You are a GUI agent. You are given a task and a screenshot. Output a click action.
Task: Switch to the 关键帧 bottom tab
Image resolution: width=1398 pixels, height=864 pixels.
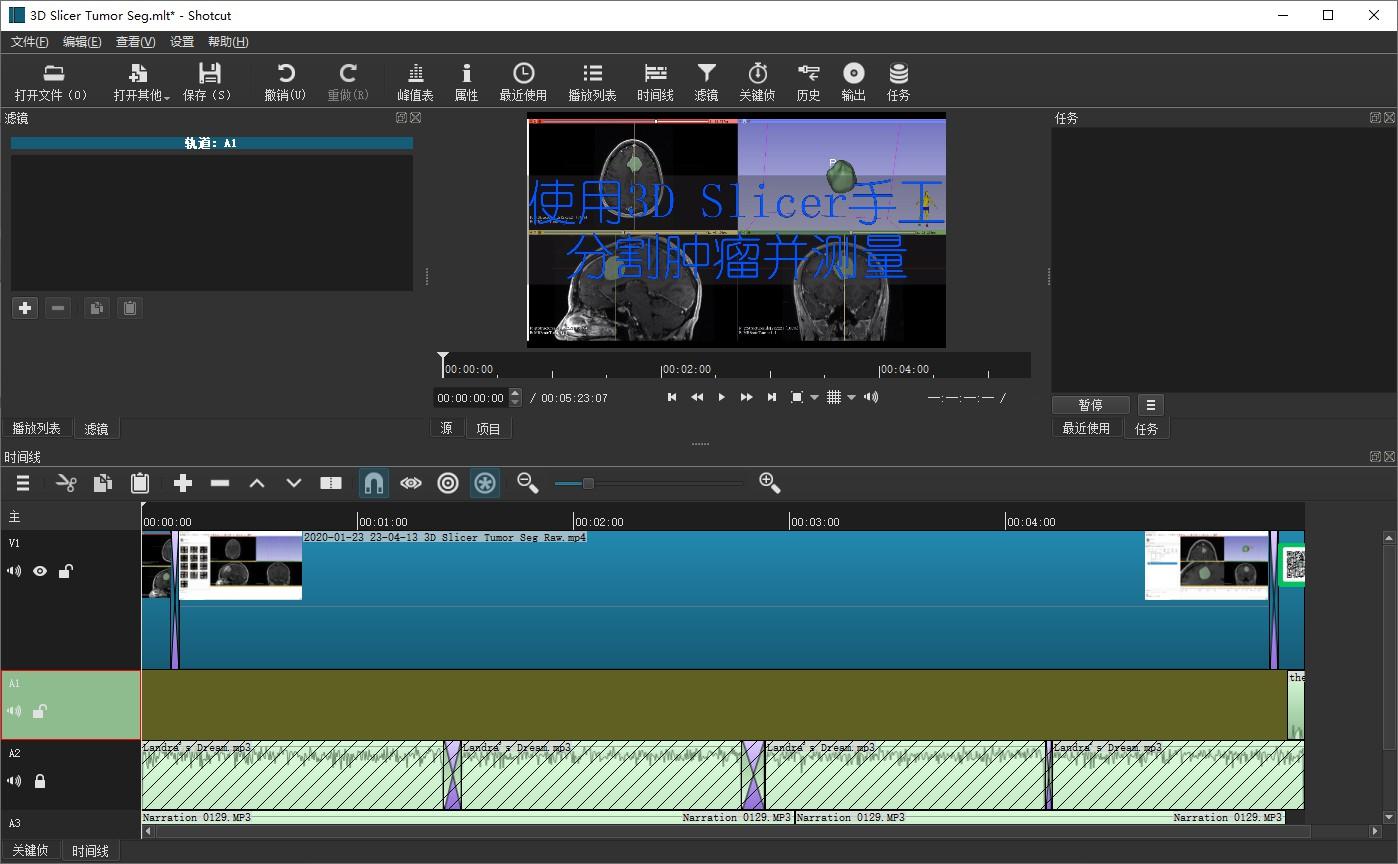(x=30, y=851)
